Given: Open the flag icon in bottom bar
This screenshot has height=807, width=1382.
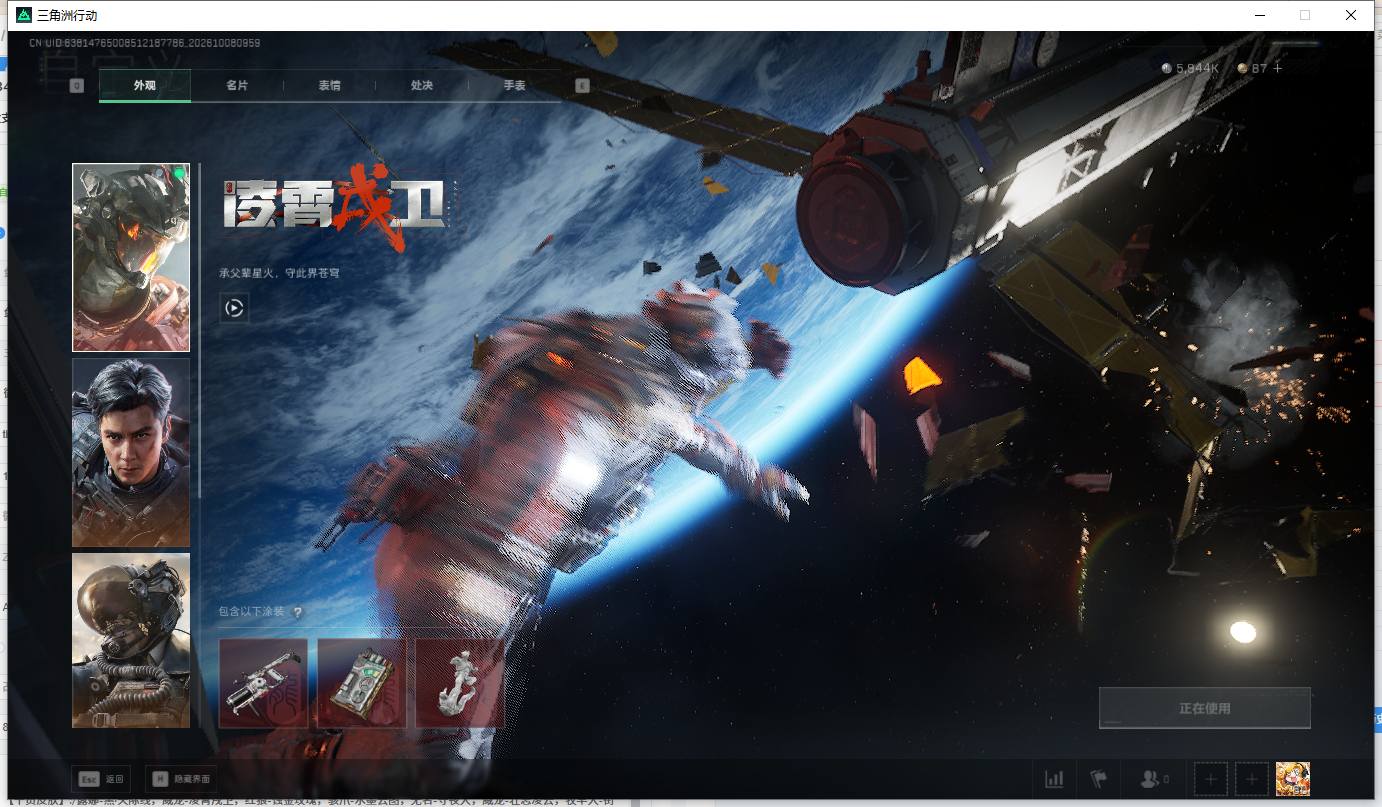Looking at the screenshot, I should pyautogui.click(x=1098, y=778).
